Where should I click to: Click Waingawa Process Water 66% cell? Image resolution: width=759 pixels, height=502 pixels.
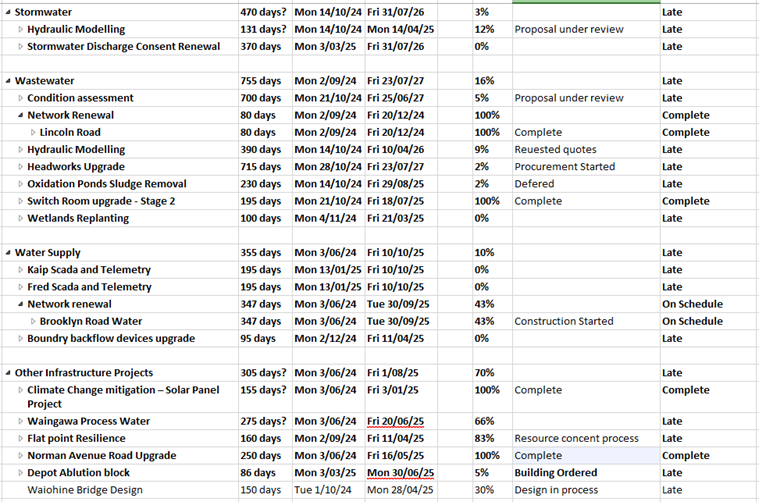point(492,421)
